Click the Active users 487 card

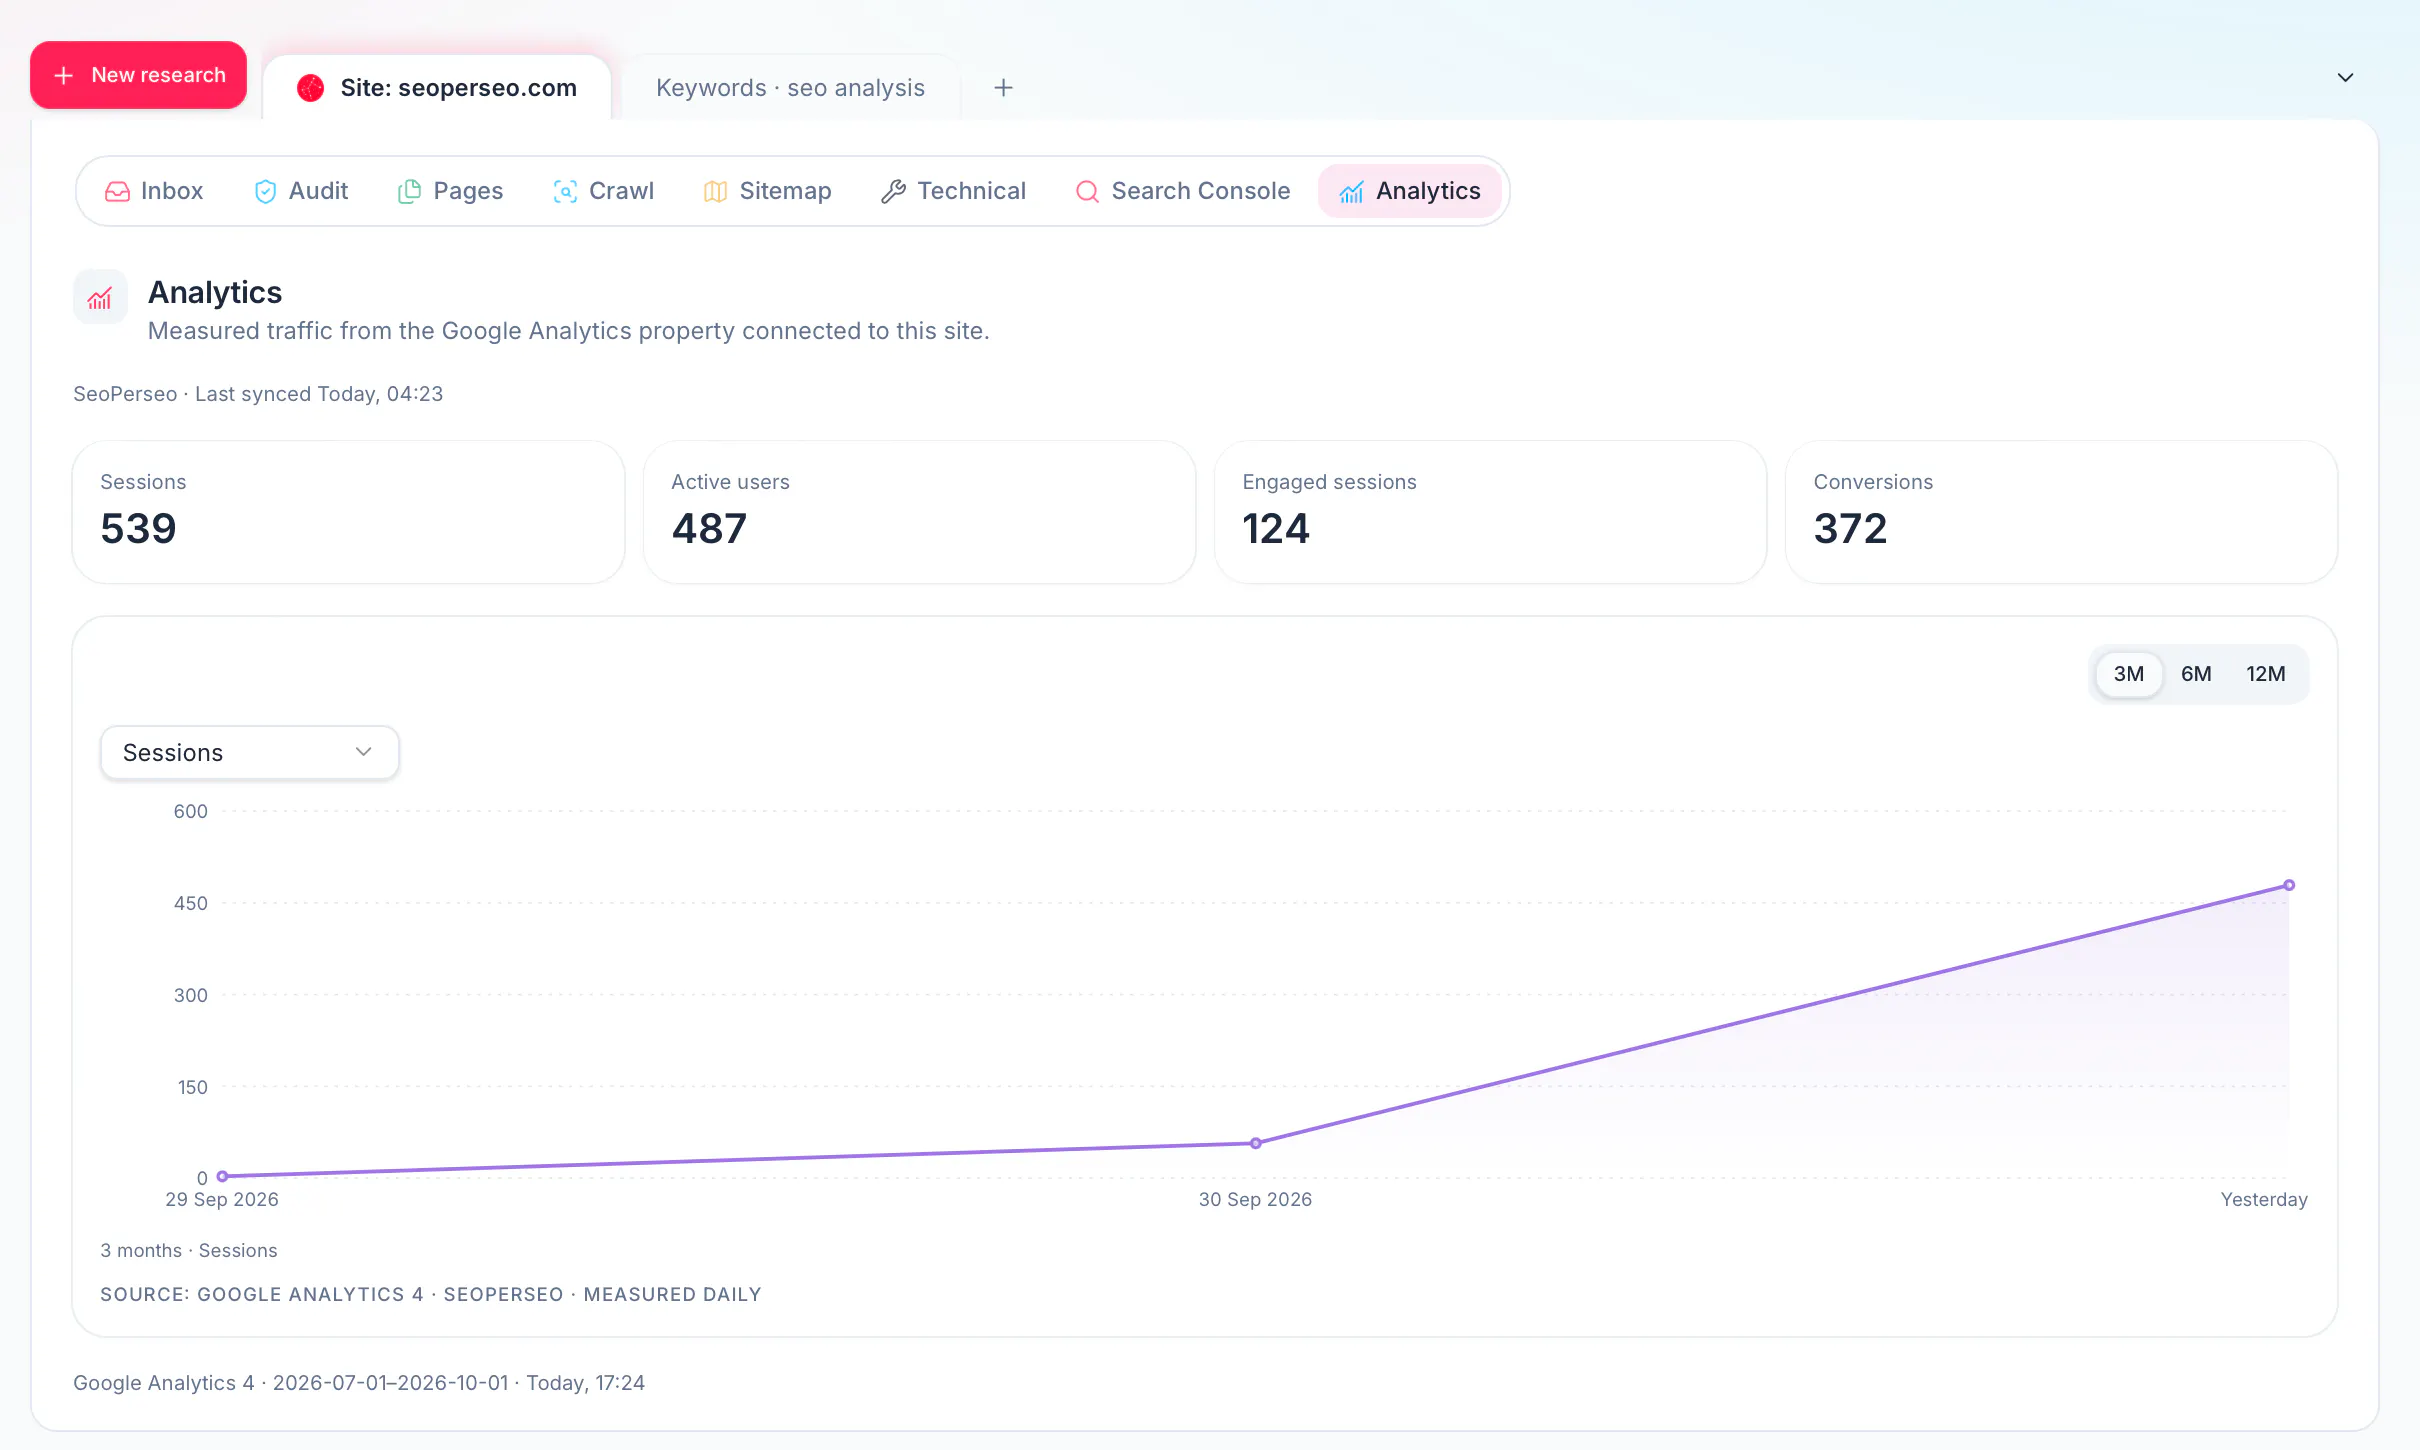tap(919, 512)
